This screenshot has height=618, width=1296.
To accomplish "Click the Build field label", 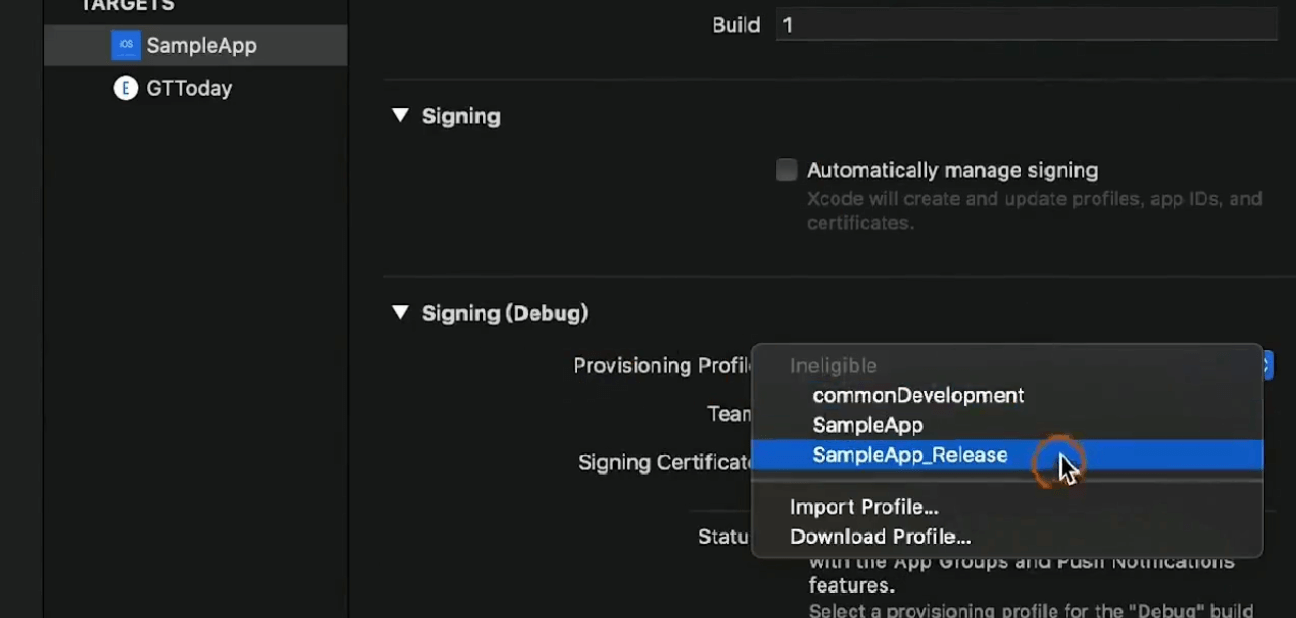I will coord(736,25).
